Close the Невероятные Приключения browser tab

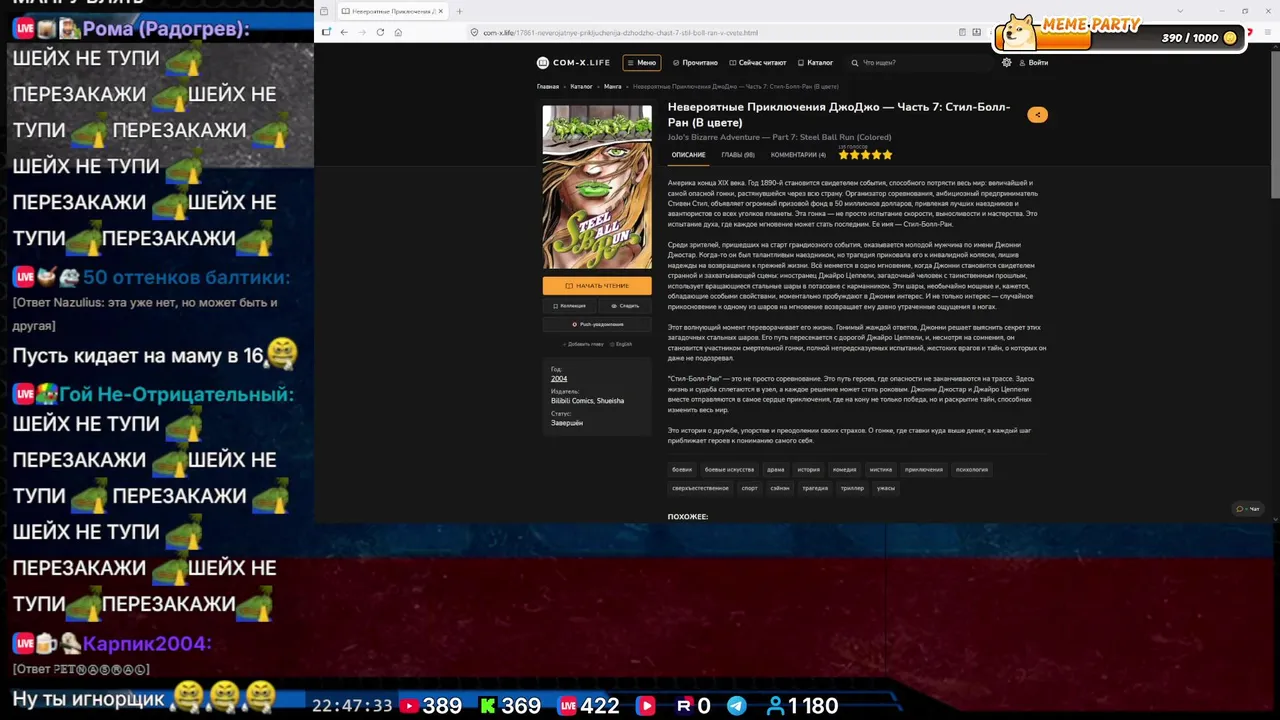pyautogui.click(x=443, y=11)
